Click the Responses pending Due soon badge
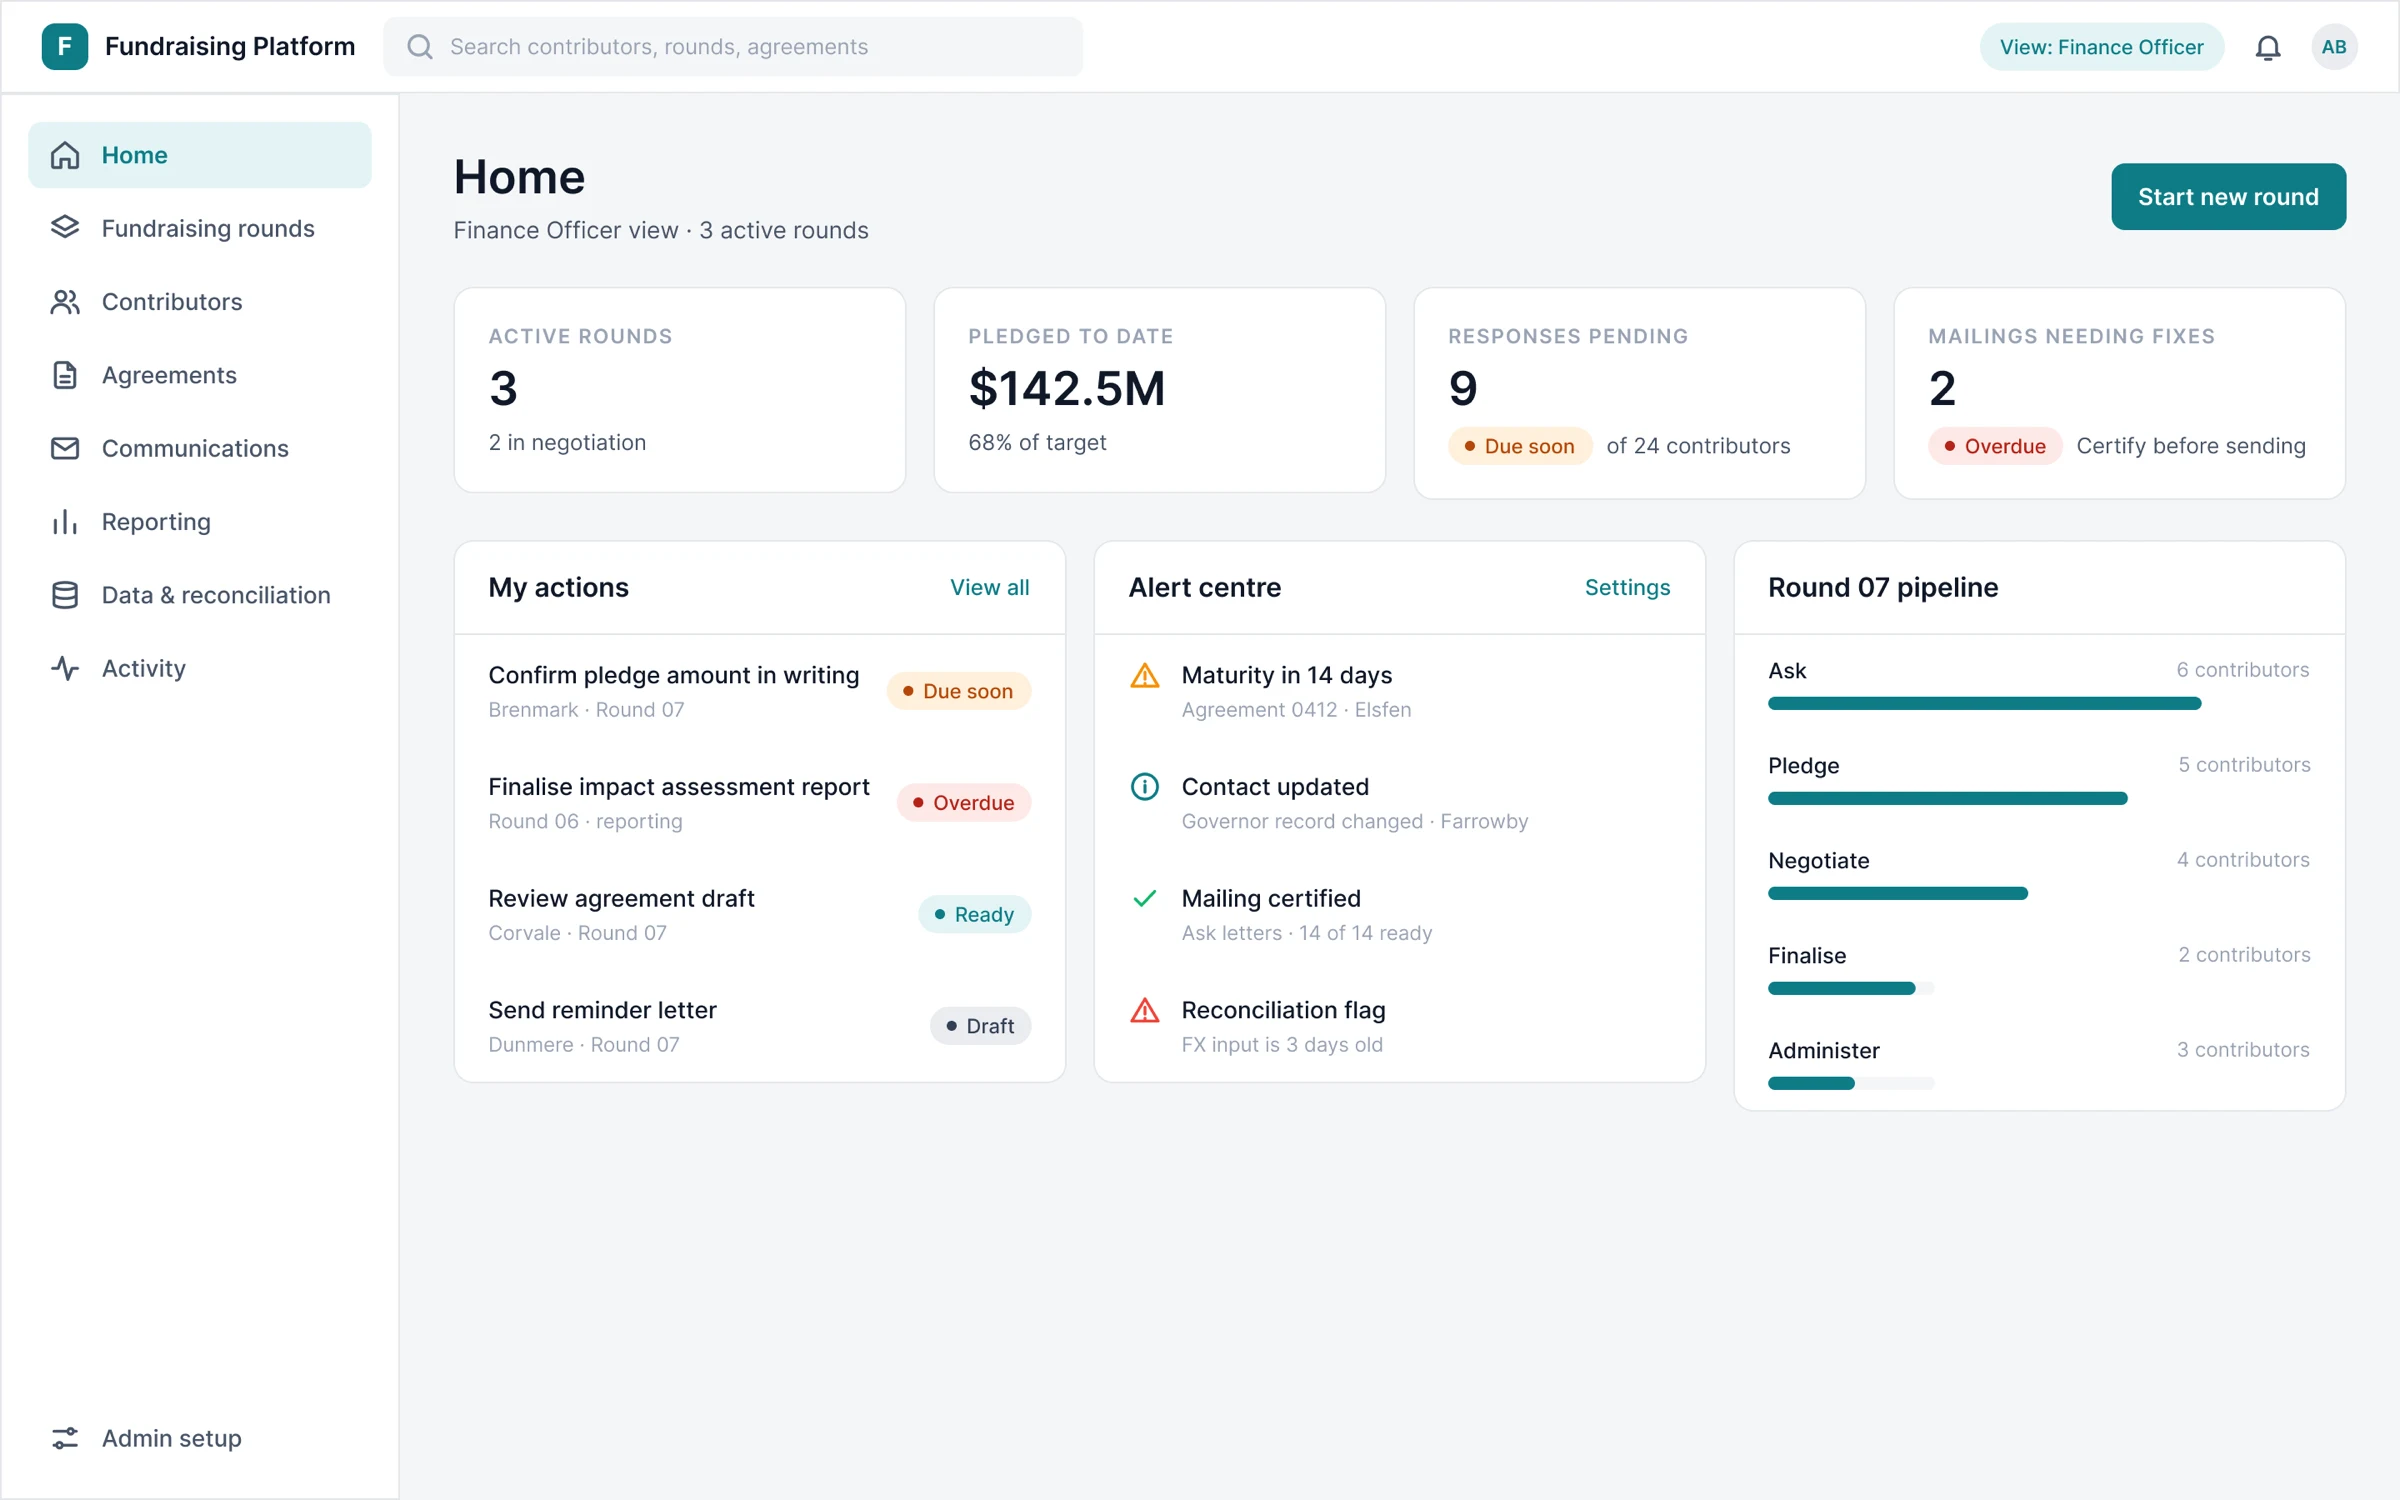This screenshot has width=2400, height=1500. pyautogui.click(x=1520, y=446)
